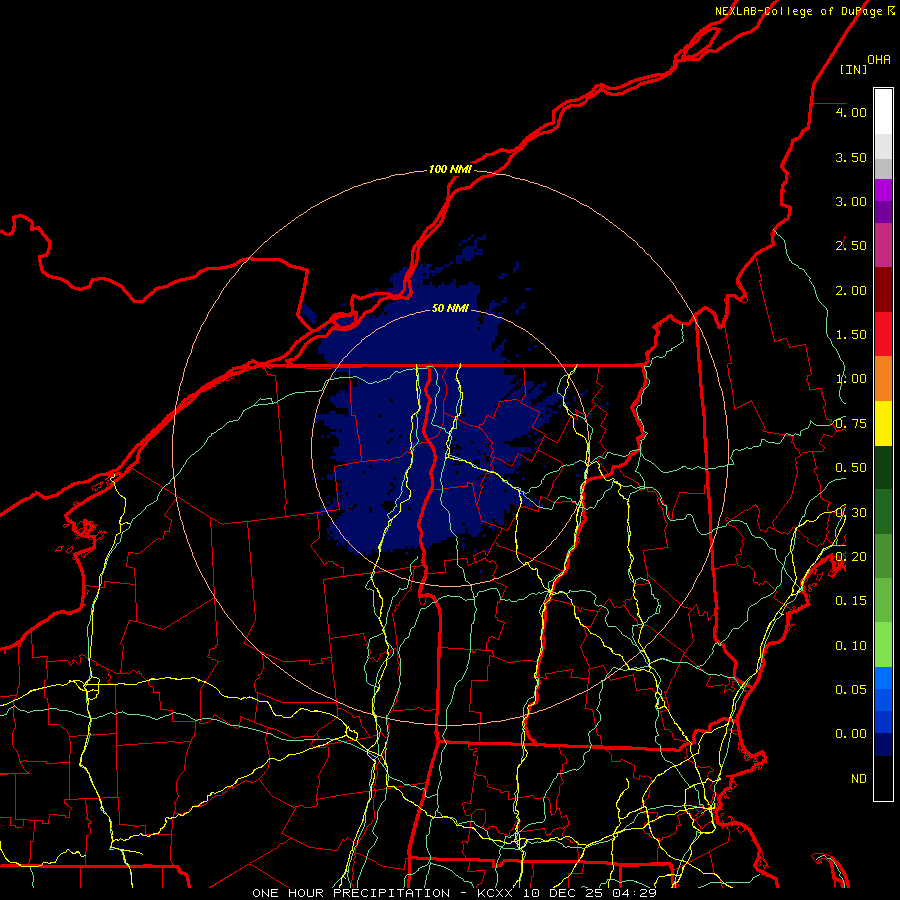Select the black ND legend swatch
This screenshot has width=900, height=900.
[883, 778]
